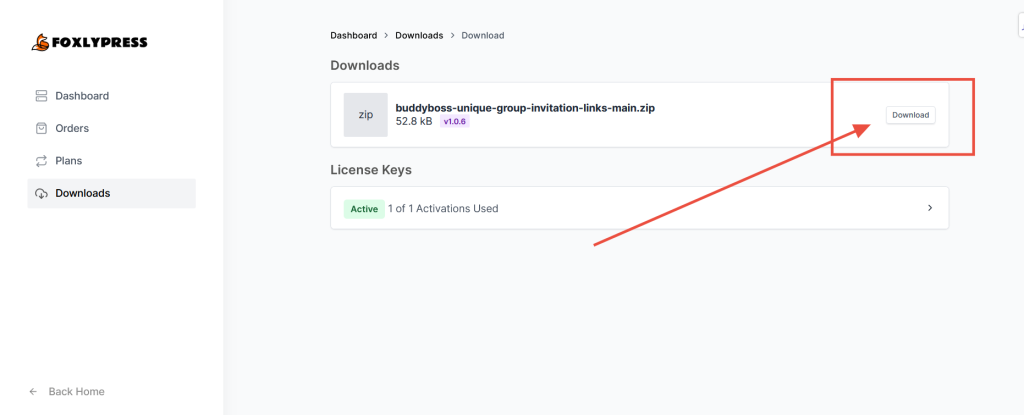Image resolution: width=1024 pixels, height=415 pixels.
Task: Click the current Download breadcrumb item
Action: coord(482,35)
